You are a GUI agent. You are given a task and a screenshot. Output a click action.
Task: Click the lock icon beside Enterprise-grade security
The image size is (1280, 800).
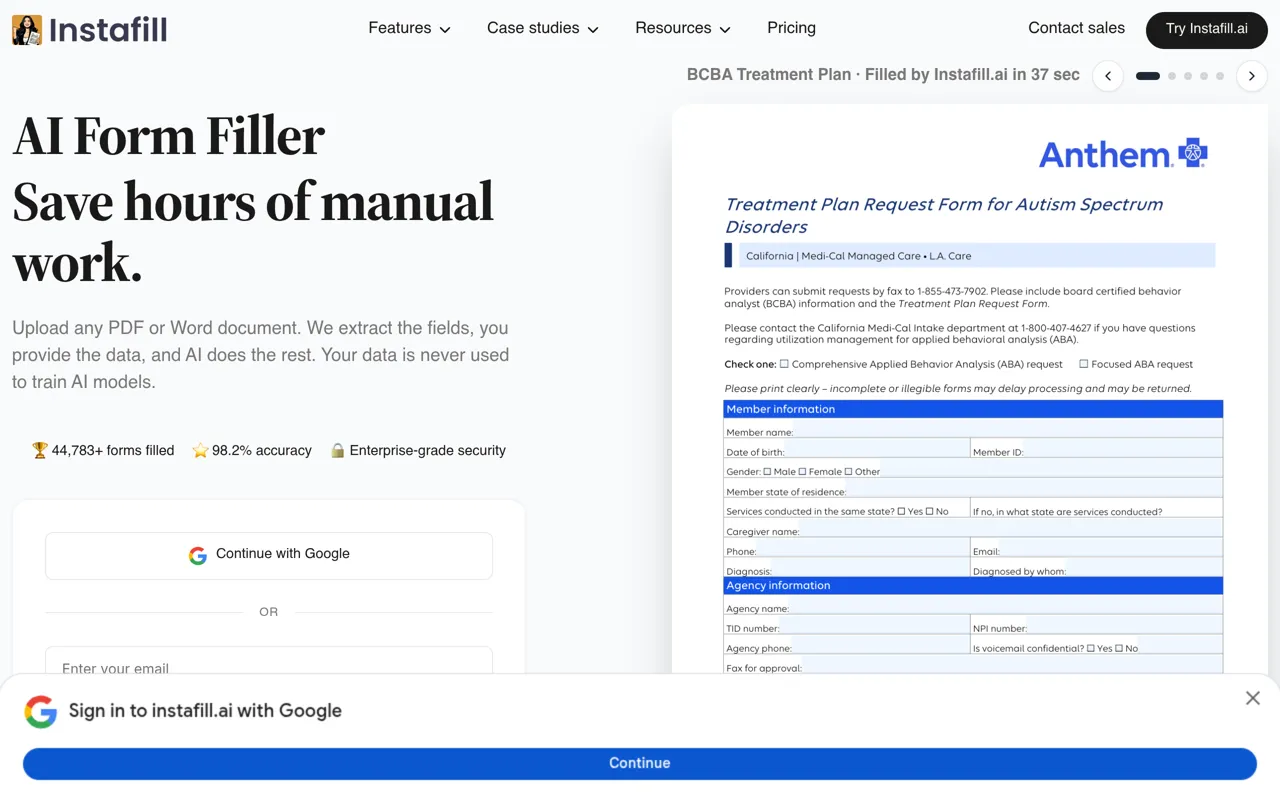coord(338,451)
